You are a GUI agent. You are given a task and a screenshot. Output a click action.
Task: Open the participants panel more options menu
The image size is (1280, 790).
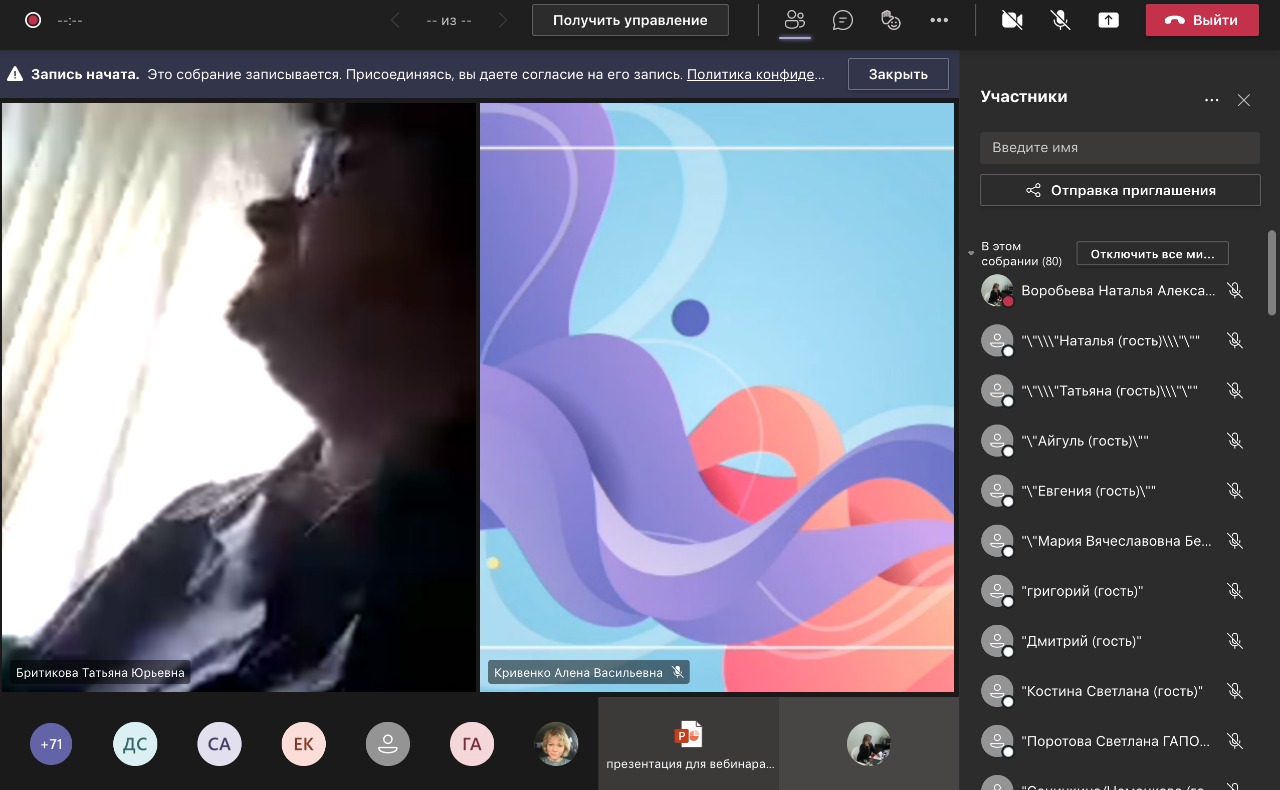pos(1212,100)
